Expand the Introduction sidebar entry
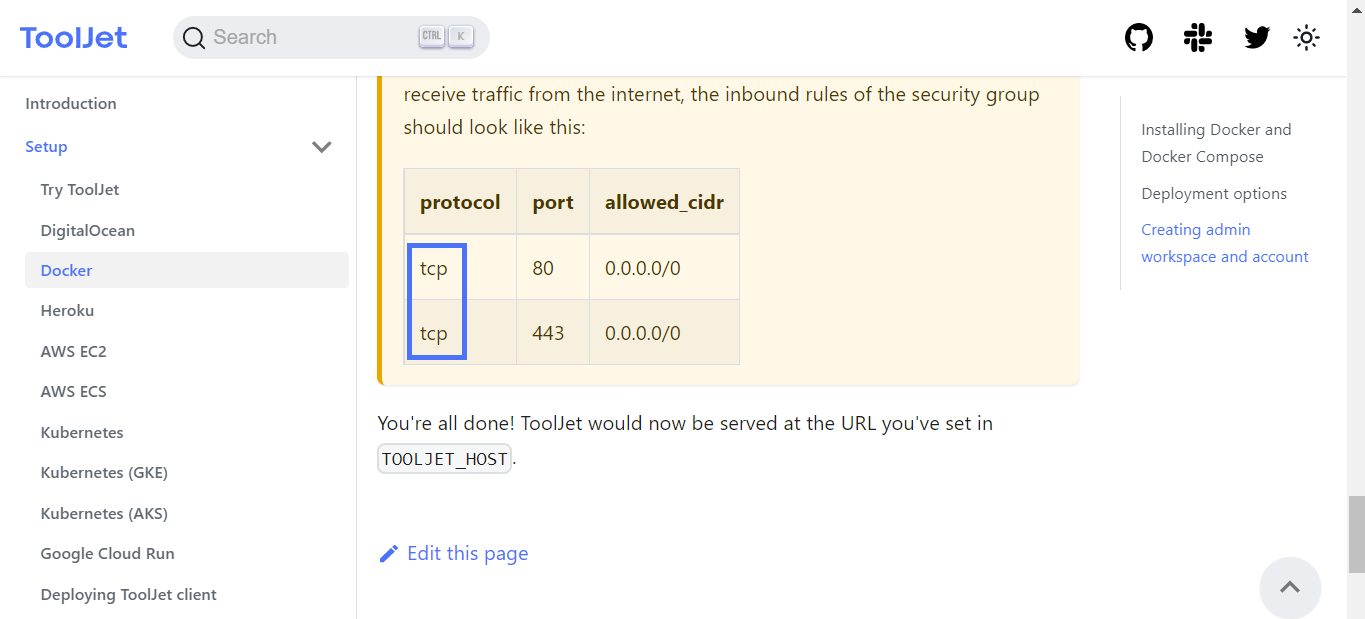Viewport: 1365px width, 619px height. (x=71, y=103)
